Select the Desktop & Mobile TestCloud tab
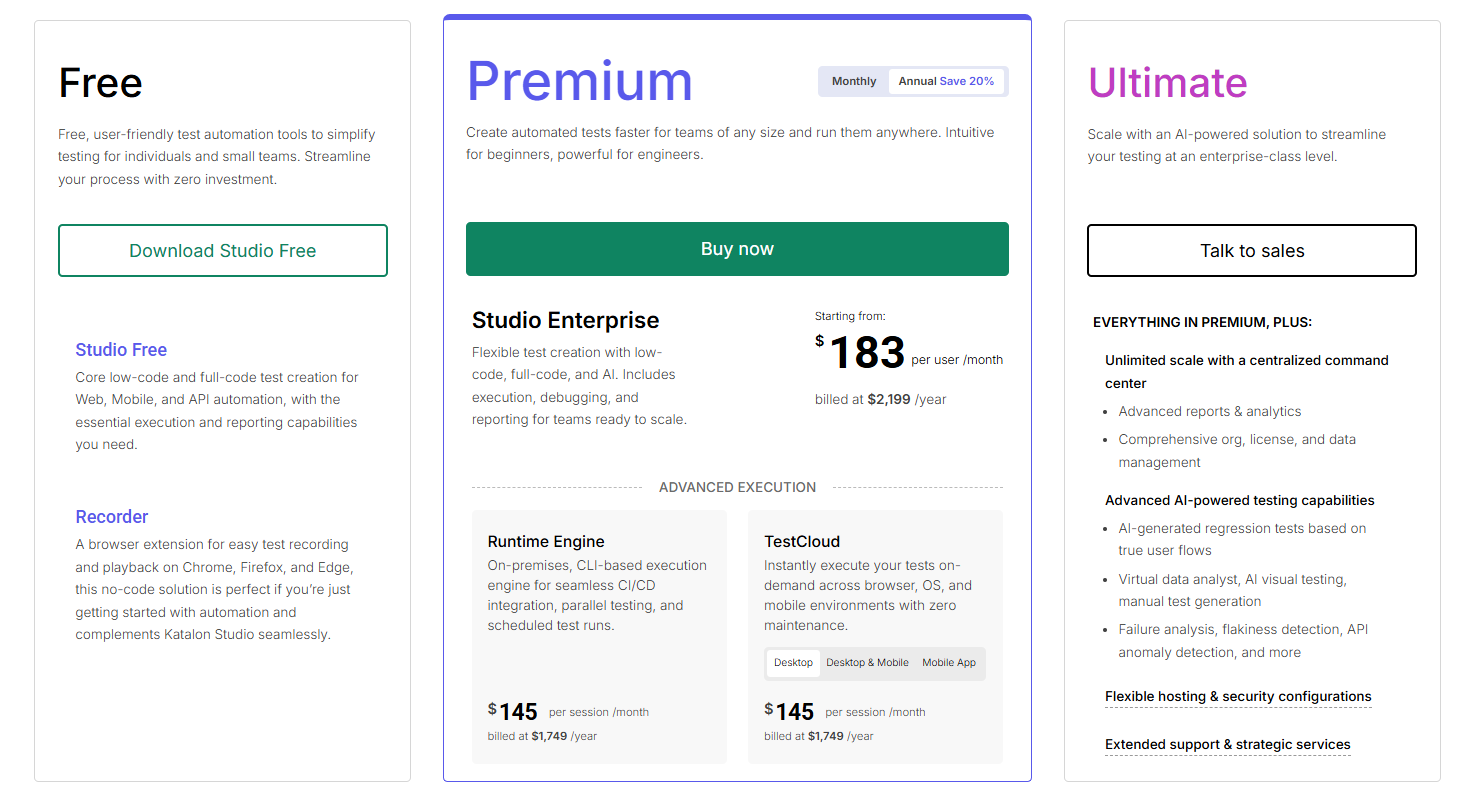The width and height of the screenshot is (1468, 787). click(867, 663)
